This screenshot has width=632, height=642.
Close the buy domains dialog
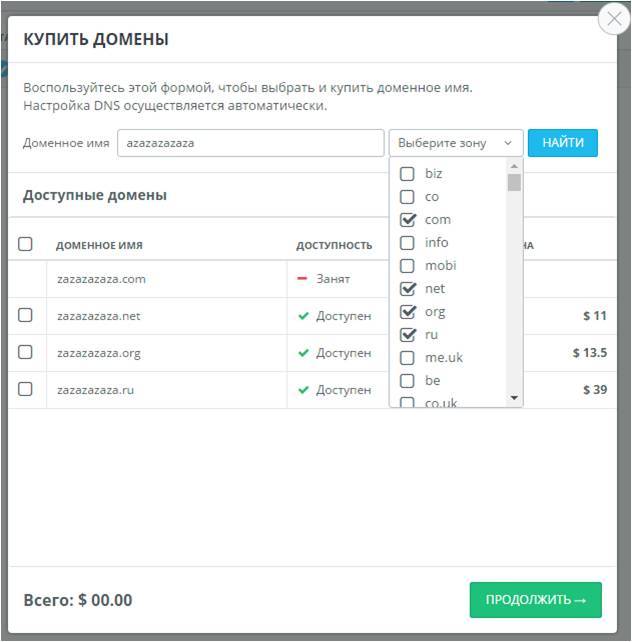pyautogui.click(x=614, y=19)
